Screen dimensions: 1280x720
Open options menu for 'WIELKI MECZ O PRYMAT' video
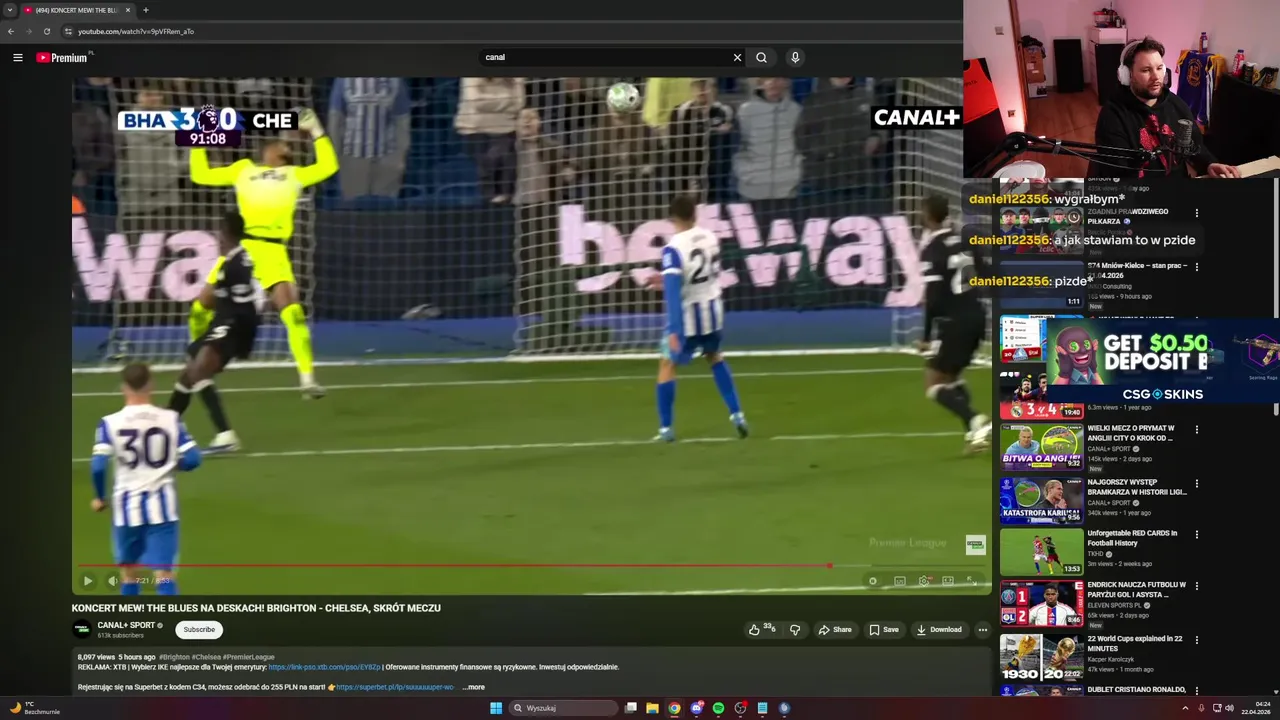pos(1196,430)
